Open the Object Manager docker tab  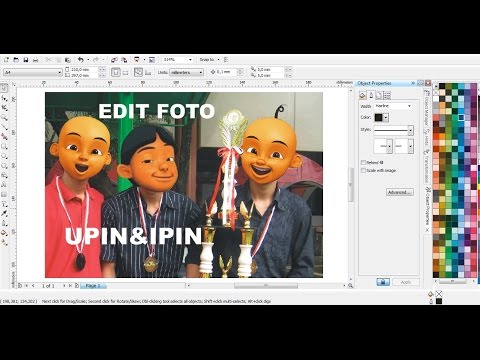click(427, 108)
